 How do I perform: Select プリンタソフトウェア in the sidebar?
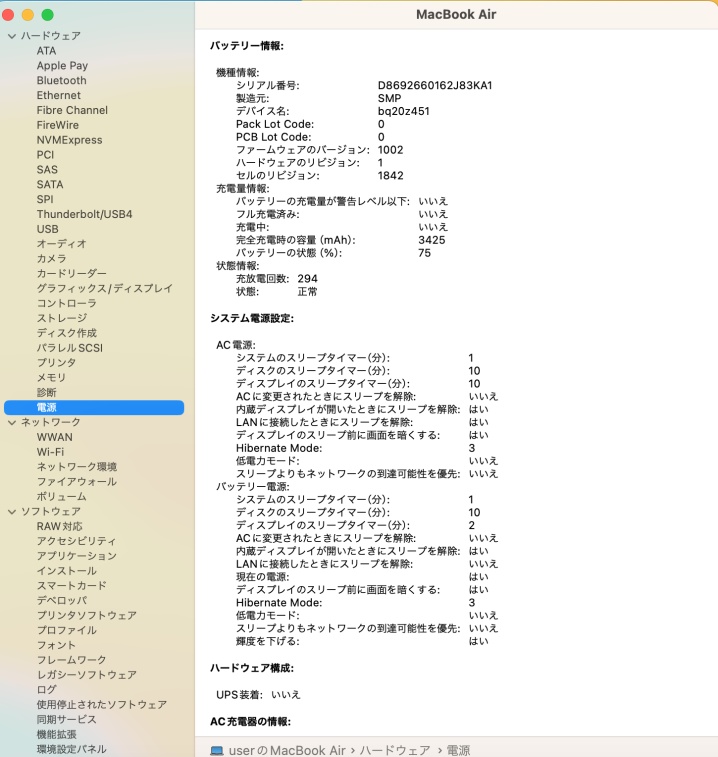pos(86,616)
